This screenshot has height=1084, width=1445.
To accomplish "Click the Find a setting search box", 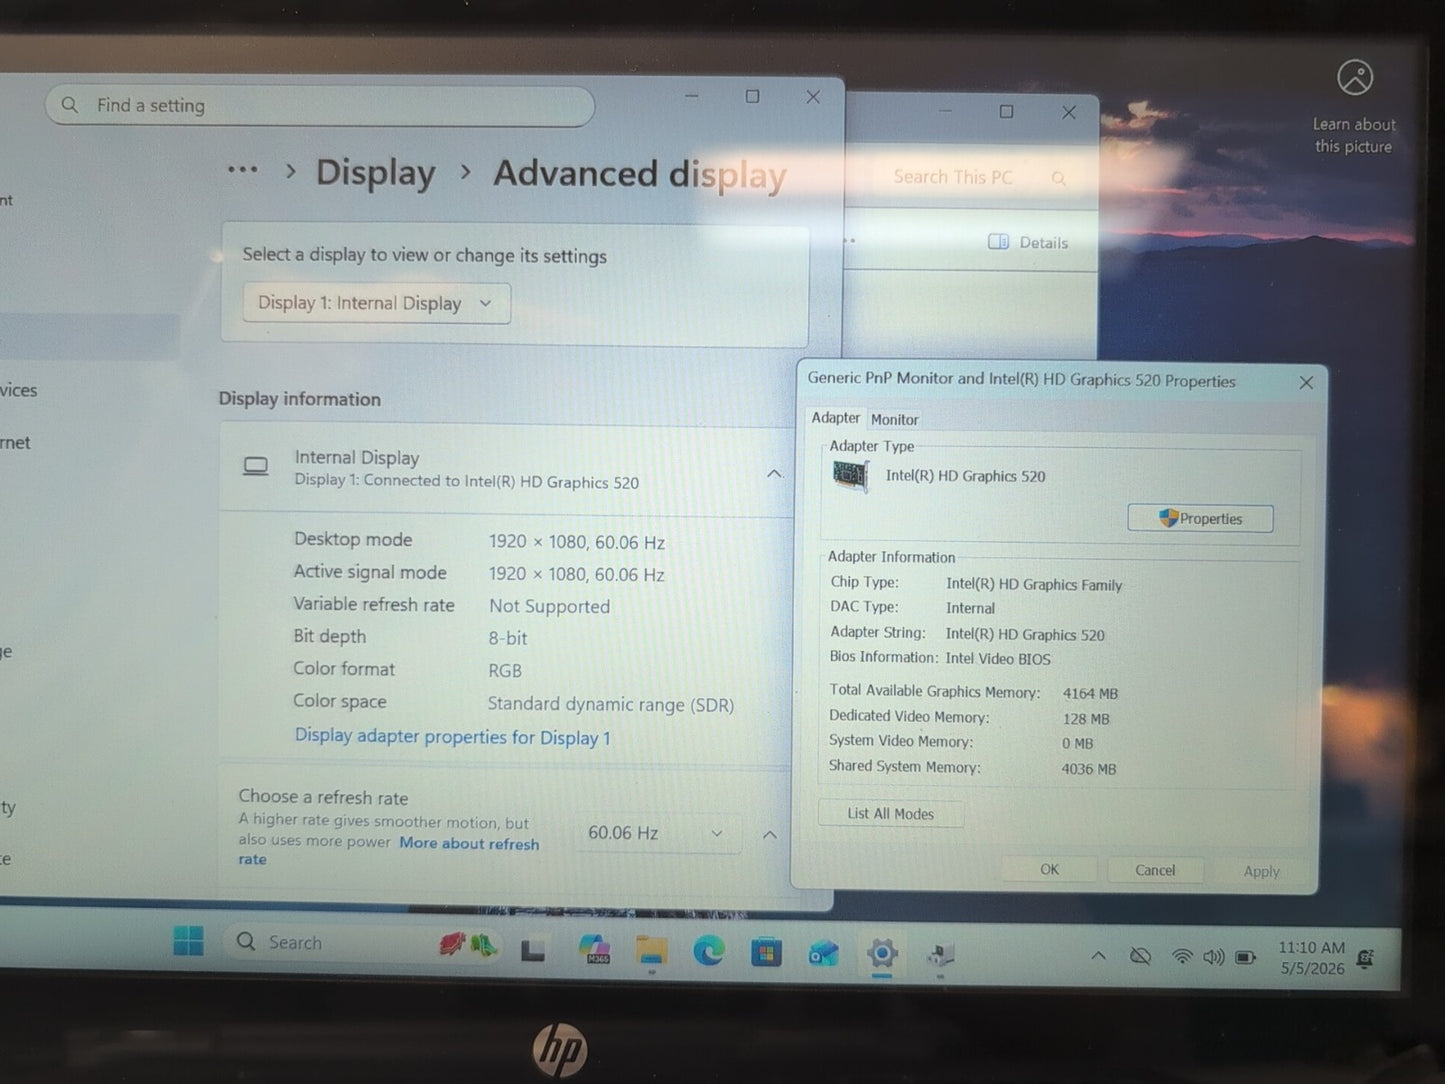I will tap(320, 105).
